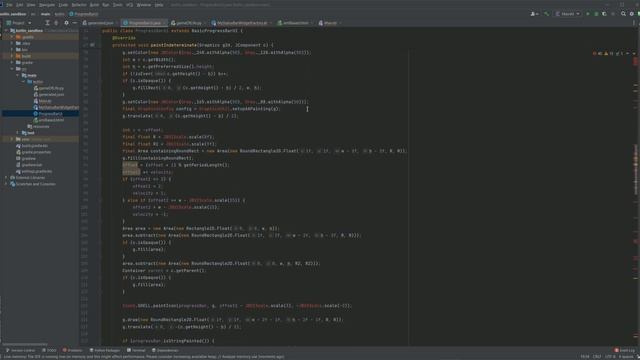Collapse the battle_sandbox root node
The height and width of the screenshot is (360, 640).
pos(6,31)
